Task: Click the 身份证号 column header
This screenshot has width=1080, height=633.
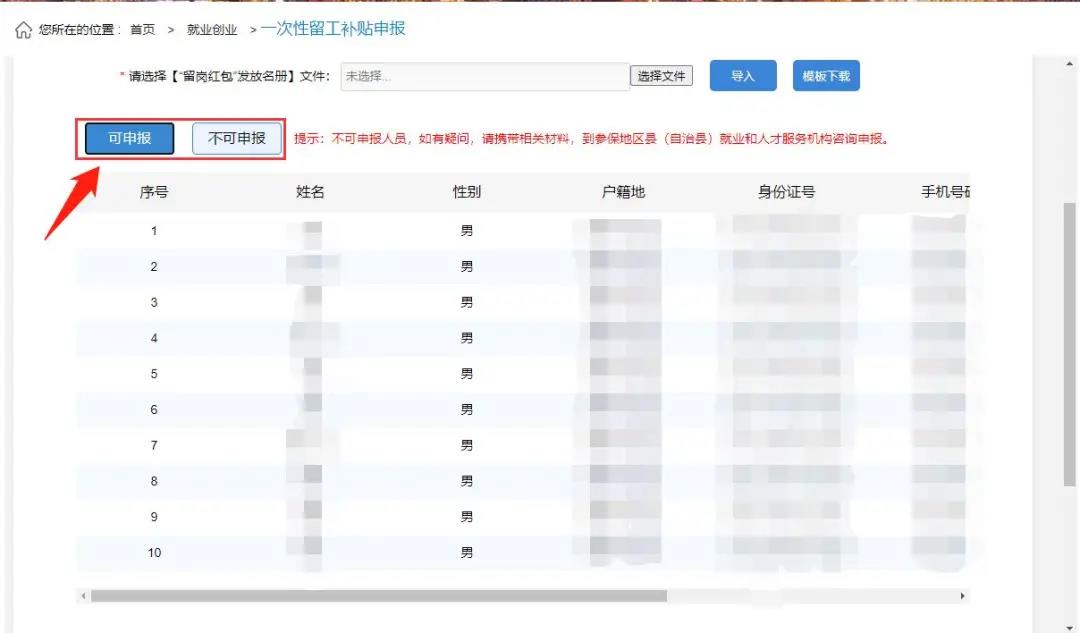Action: coord(786,191)
